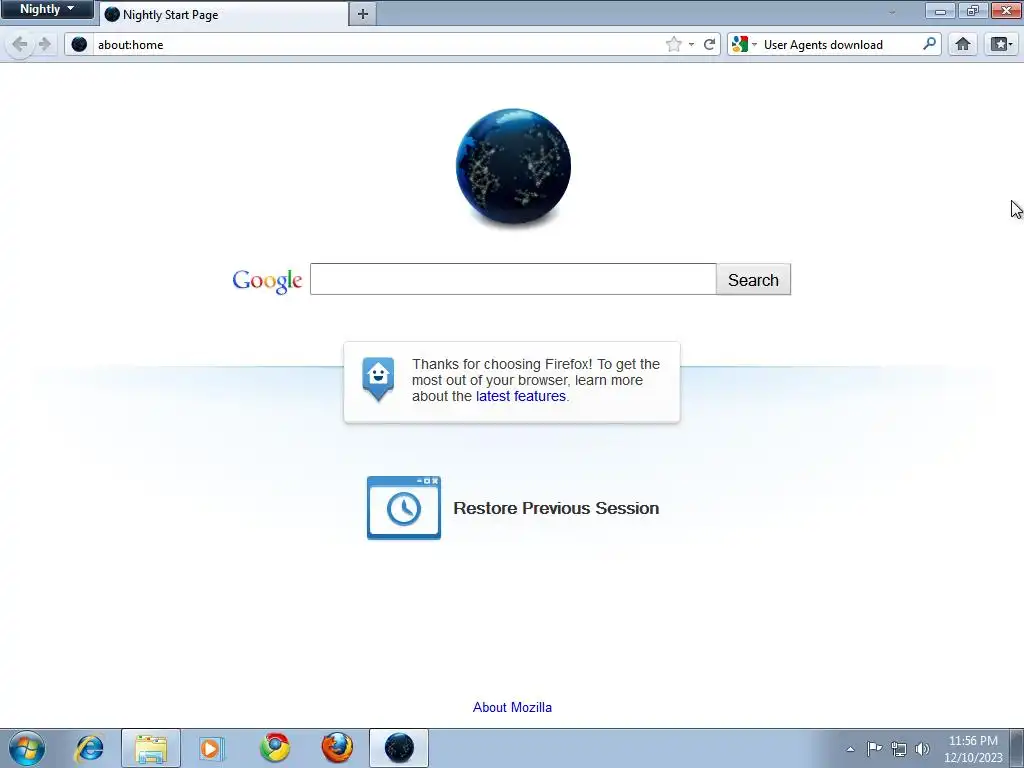Screen dimensions: 1024x768
Task: Open Windows Explorer from the taskbar
Action: tap(151, 748)
